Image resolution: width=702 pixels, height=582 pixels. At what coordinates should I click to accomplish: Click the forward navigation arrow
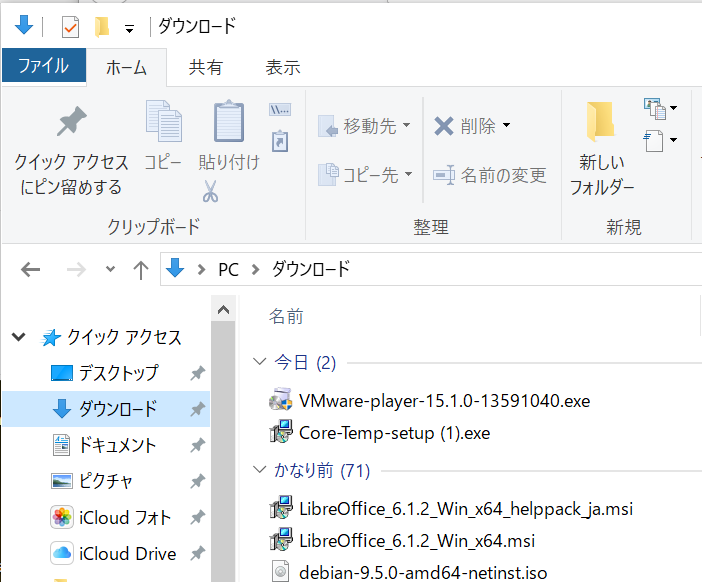76,270
